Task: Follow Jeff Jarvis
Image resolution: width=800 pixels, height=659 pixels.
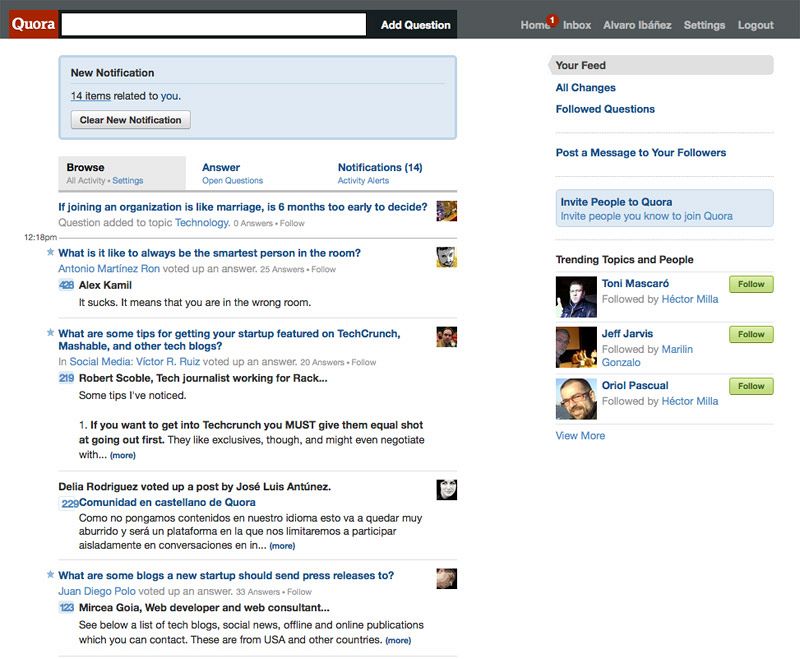Action: pyautogui.click(x=751, y=334)
